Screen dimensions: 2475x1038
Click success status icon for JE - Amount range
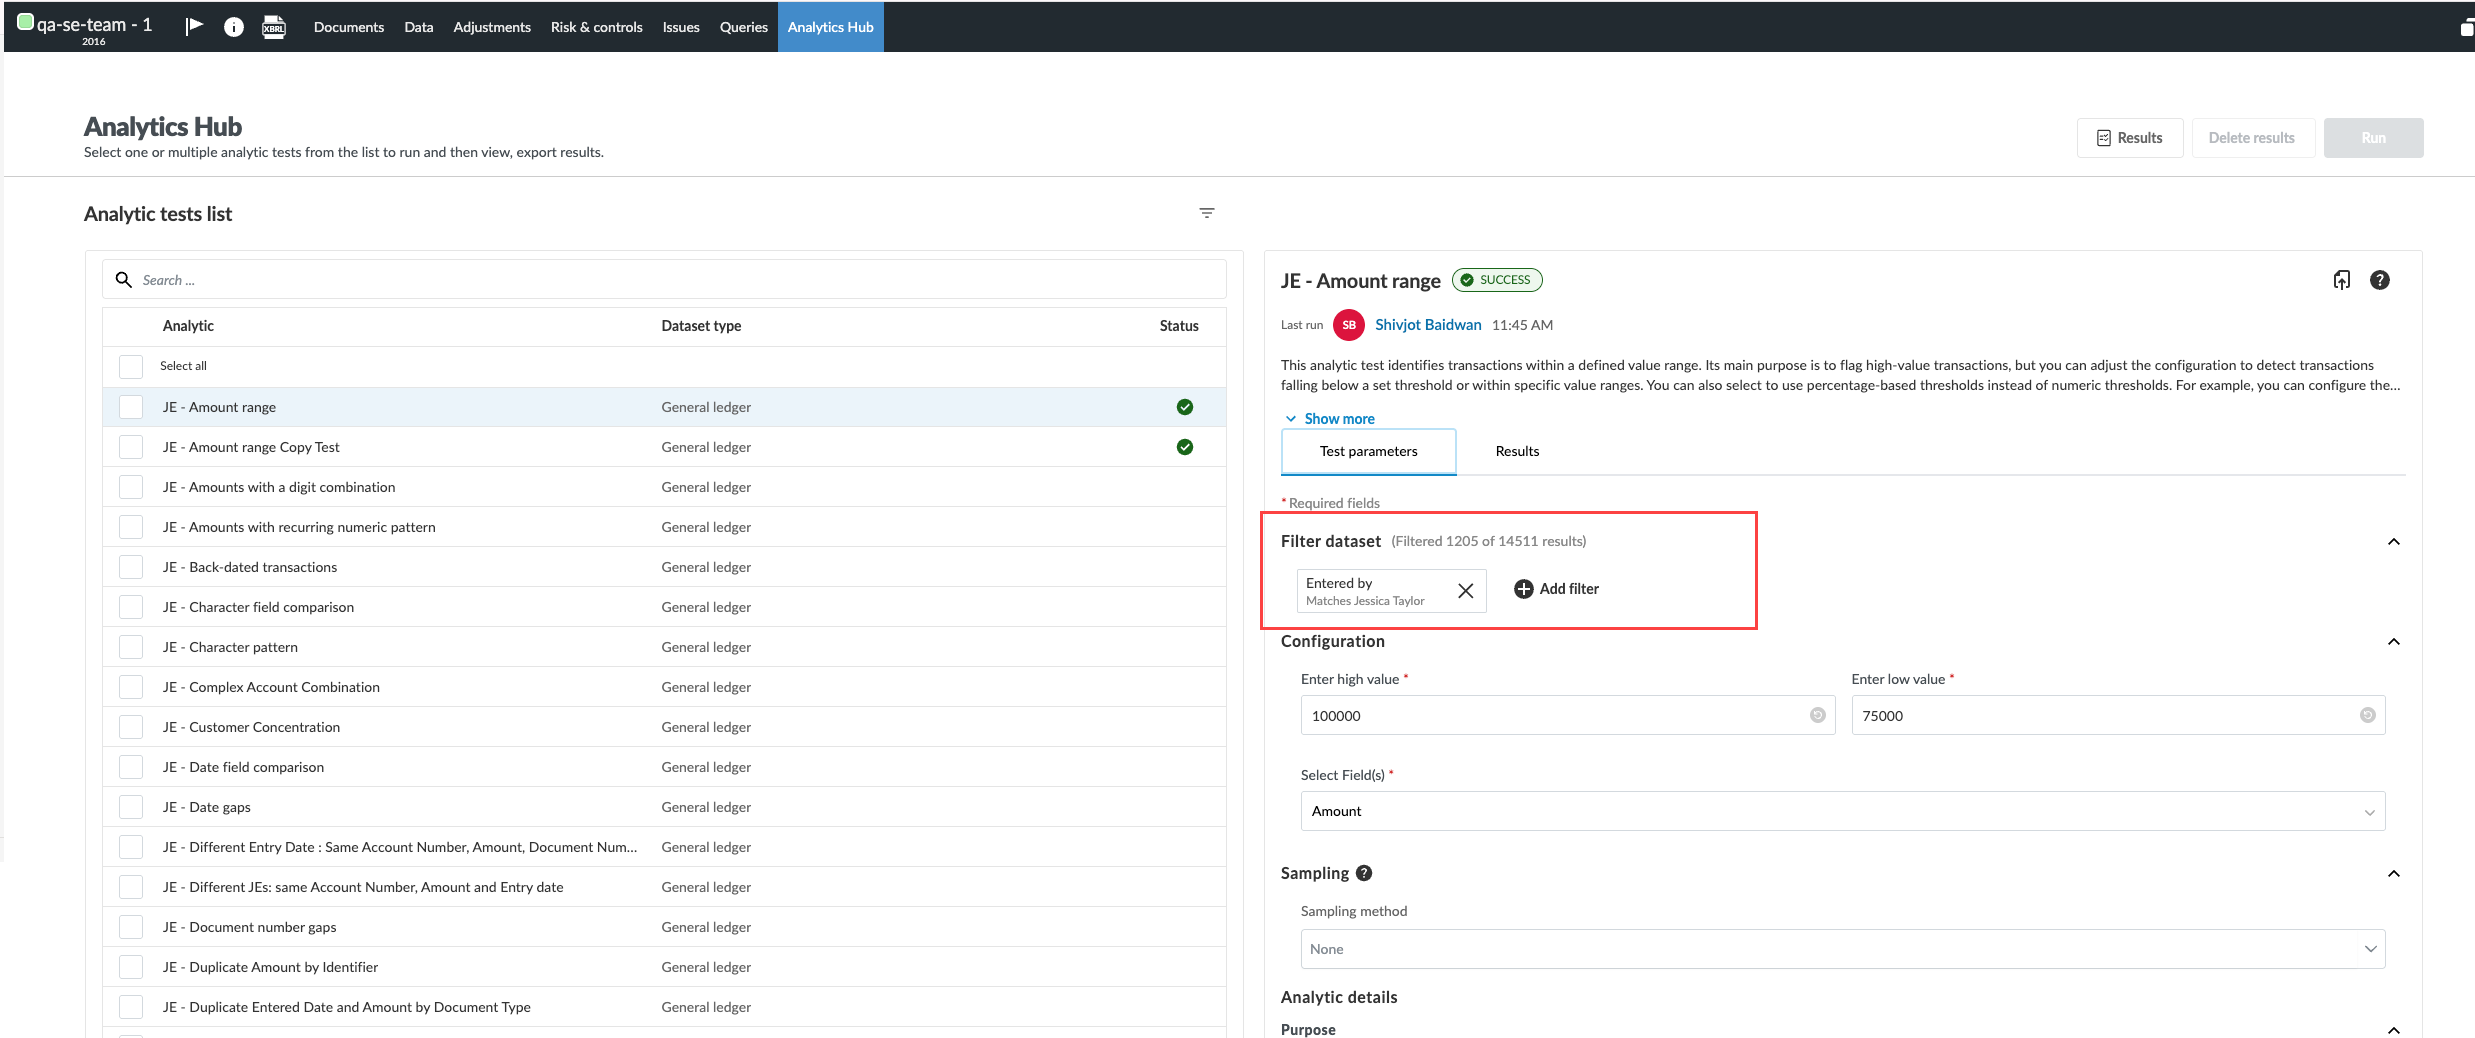click(x=1185, y=407)
